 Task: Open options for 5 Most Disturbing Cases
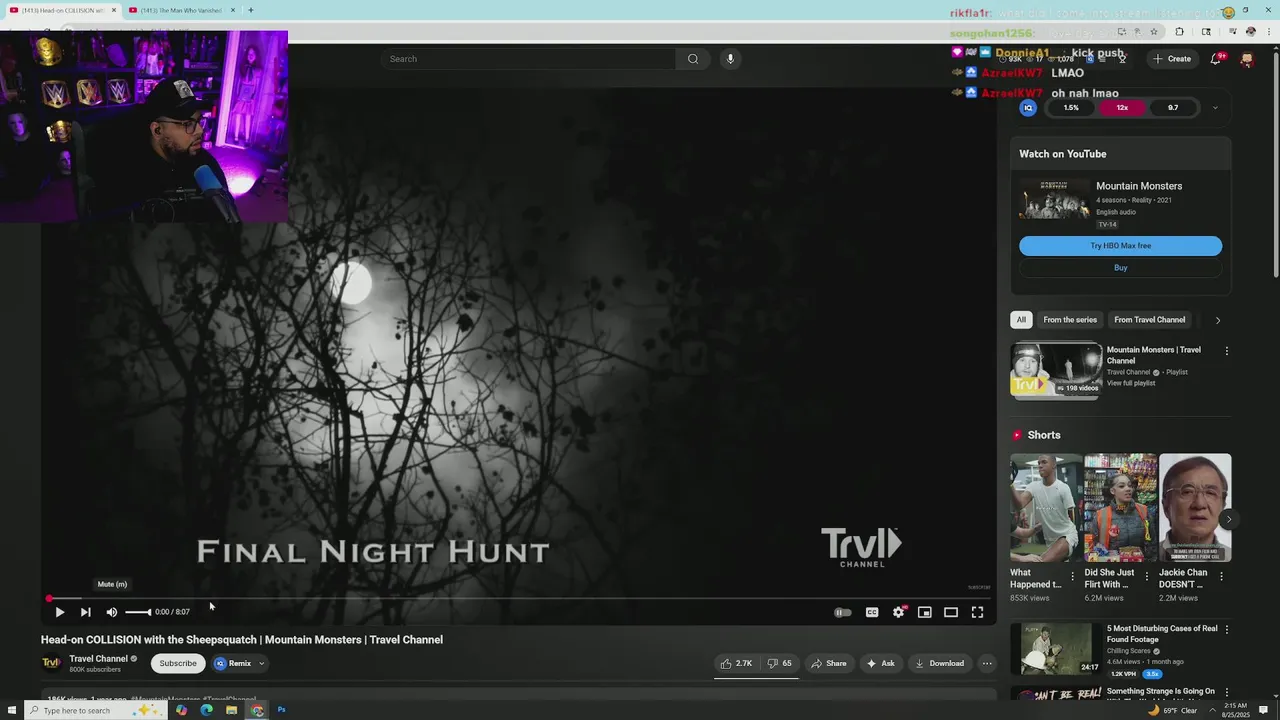(x=1227, y=630)
